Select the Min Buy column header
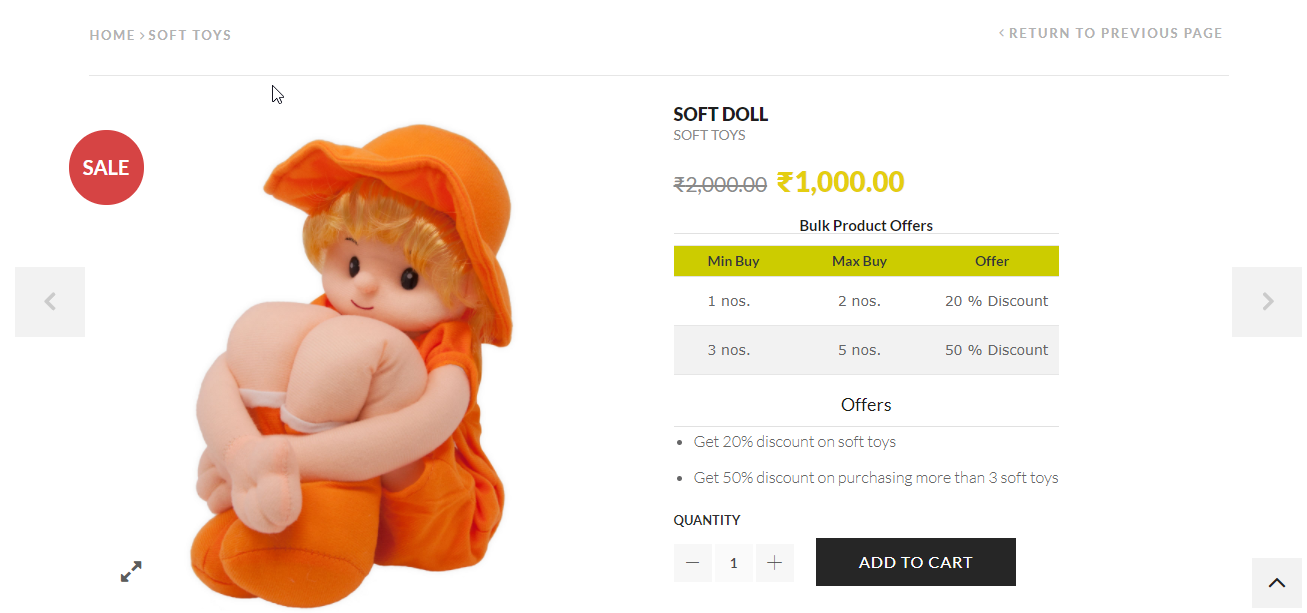 point(733,261)
